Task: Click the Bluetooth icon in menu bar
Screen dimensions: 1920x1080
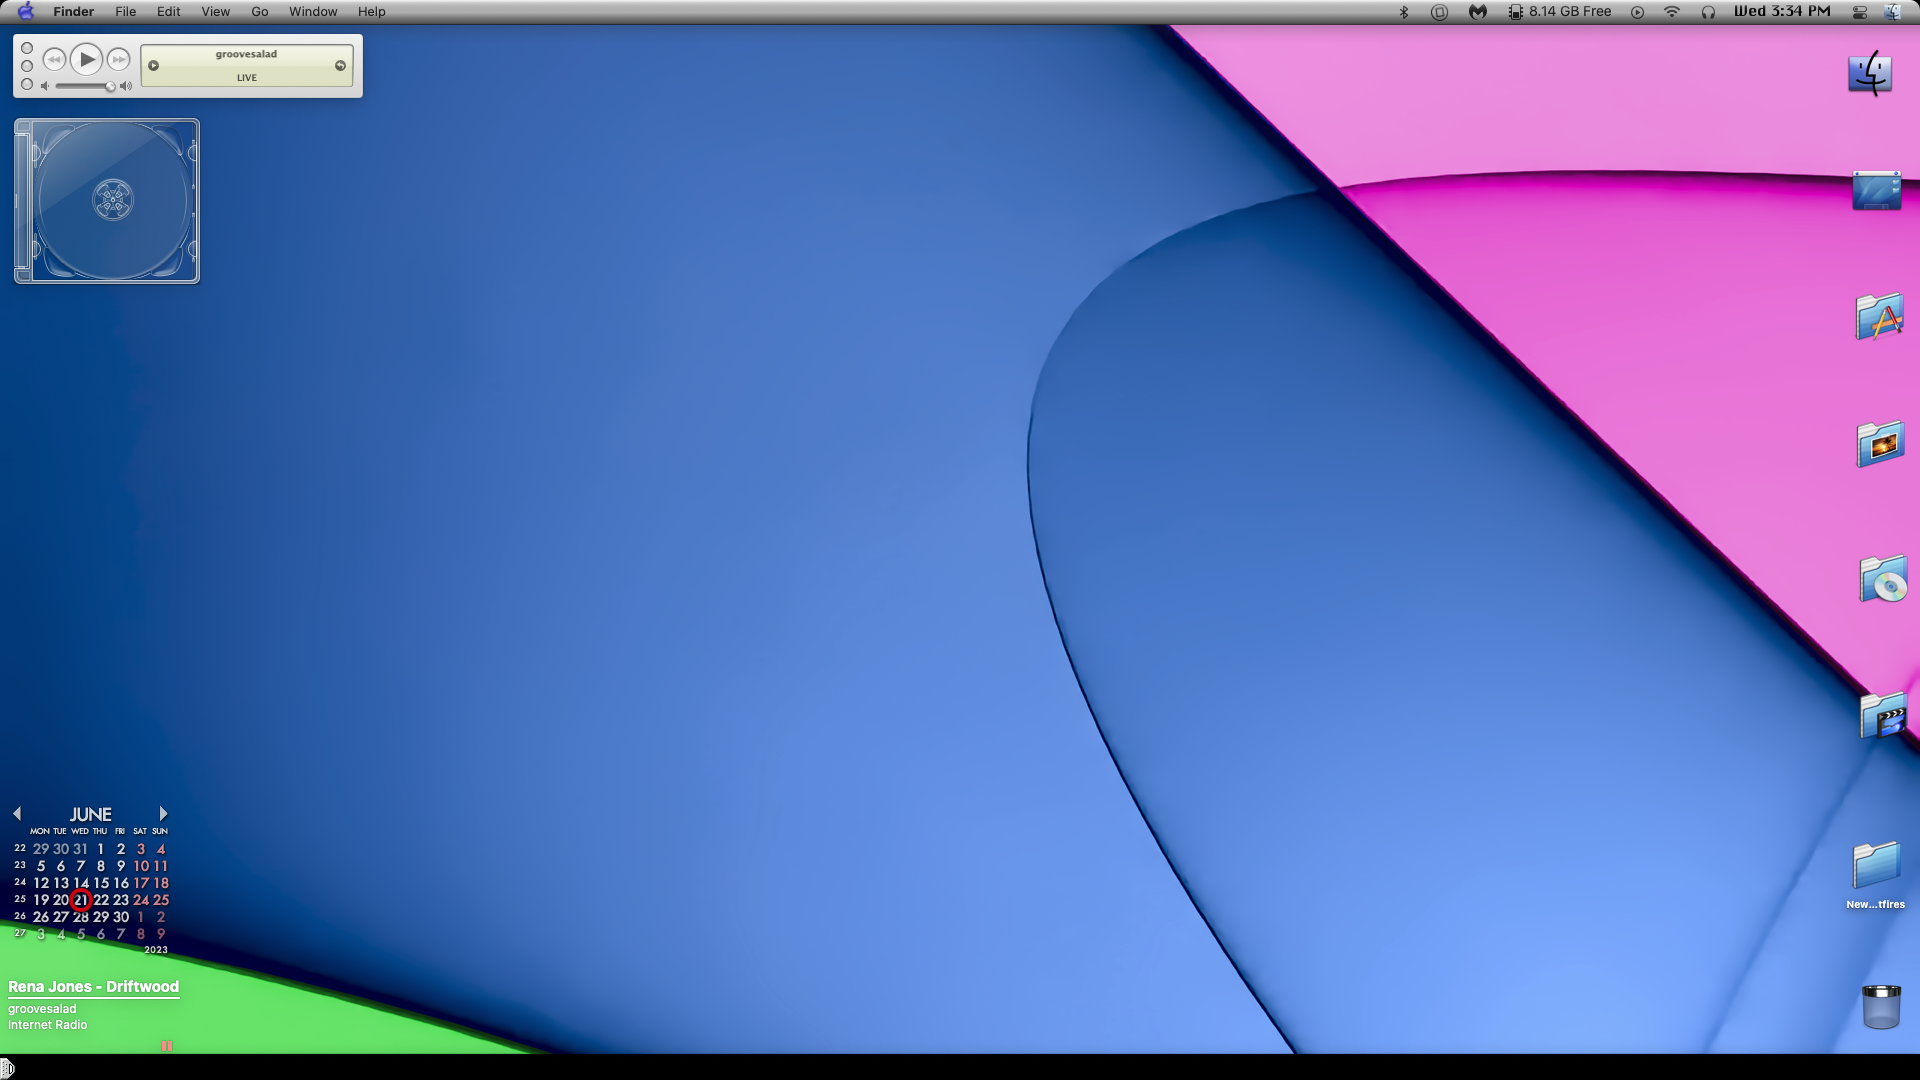Action: (x=1403, y=12)
